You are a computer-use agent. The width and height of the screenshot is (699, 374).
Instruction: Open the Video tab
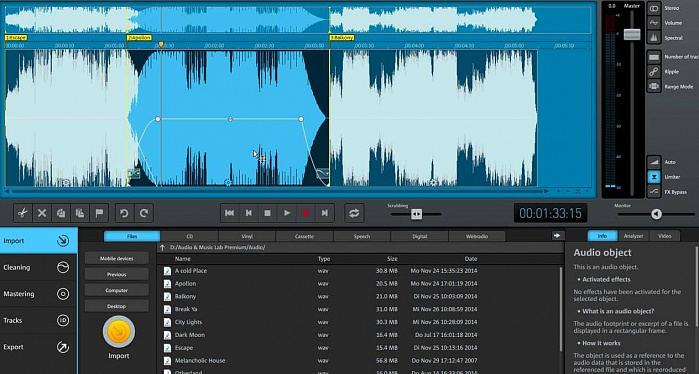665,236
